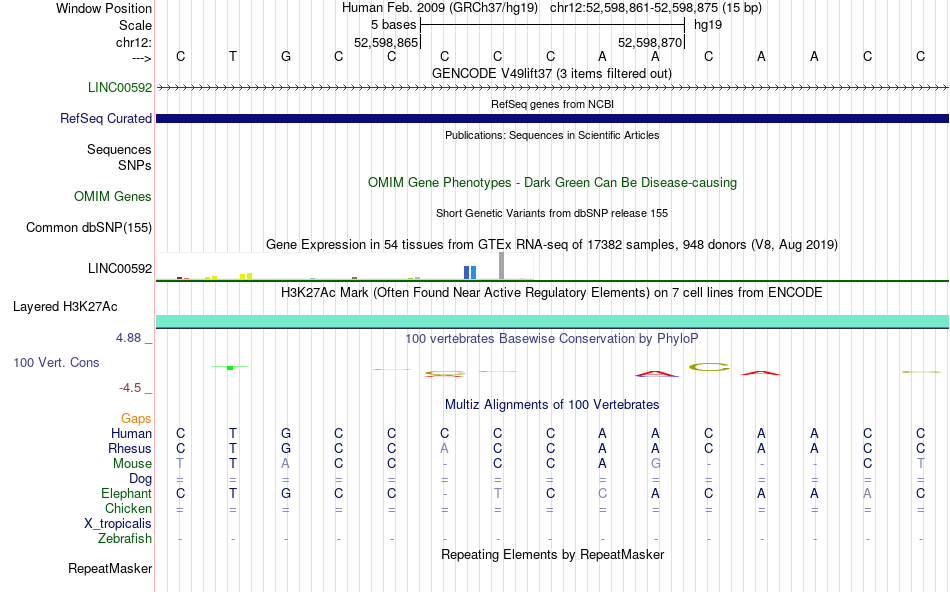Click the chr12: base position label

(134, 42)
